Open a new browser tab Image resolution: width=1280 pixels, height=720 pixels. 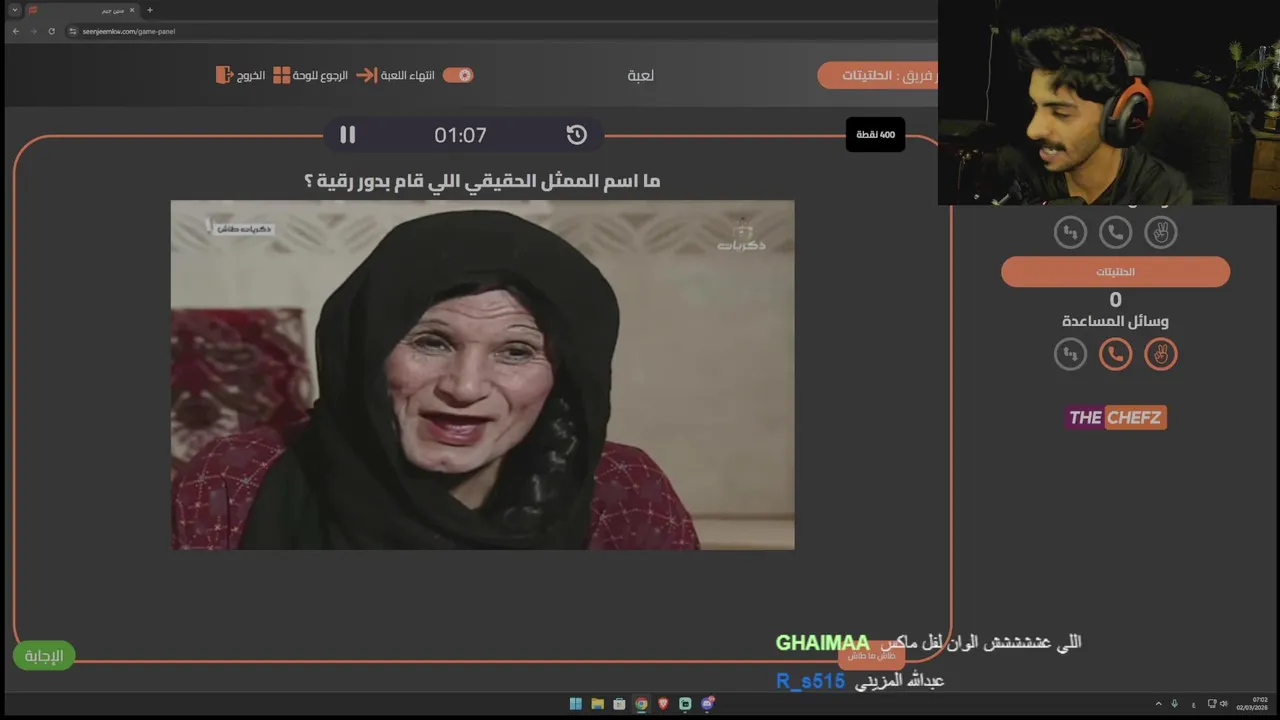149,10
